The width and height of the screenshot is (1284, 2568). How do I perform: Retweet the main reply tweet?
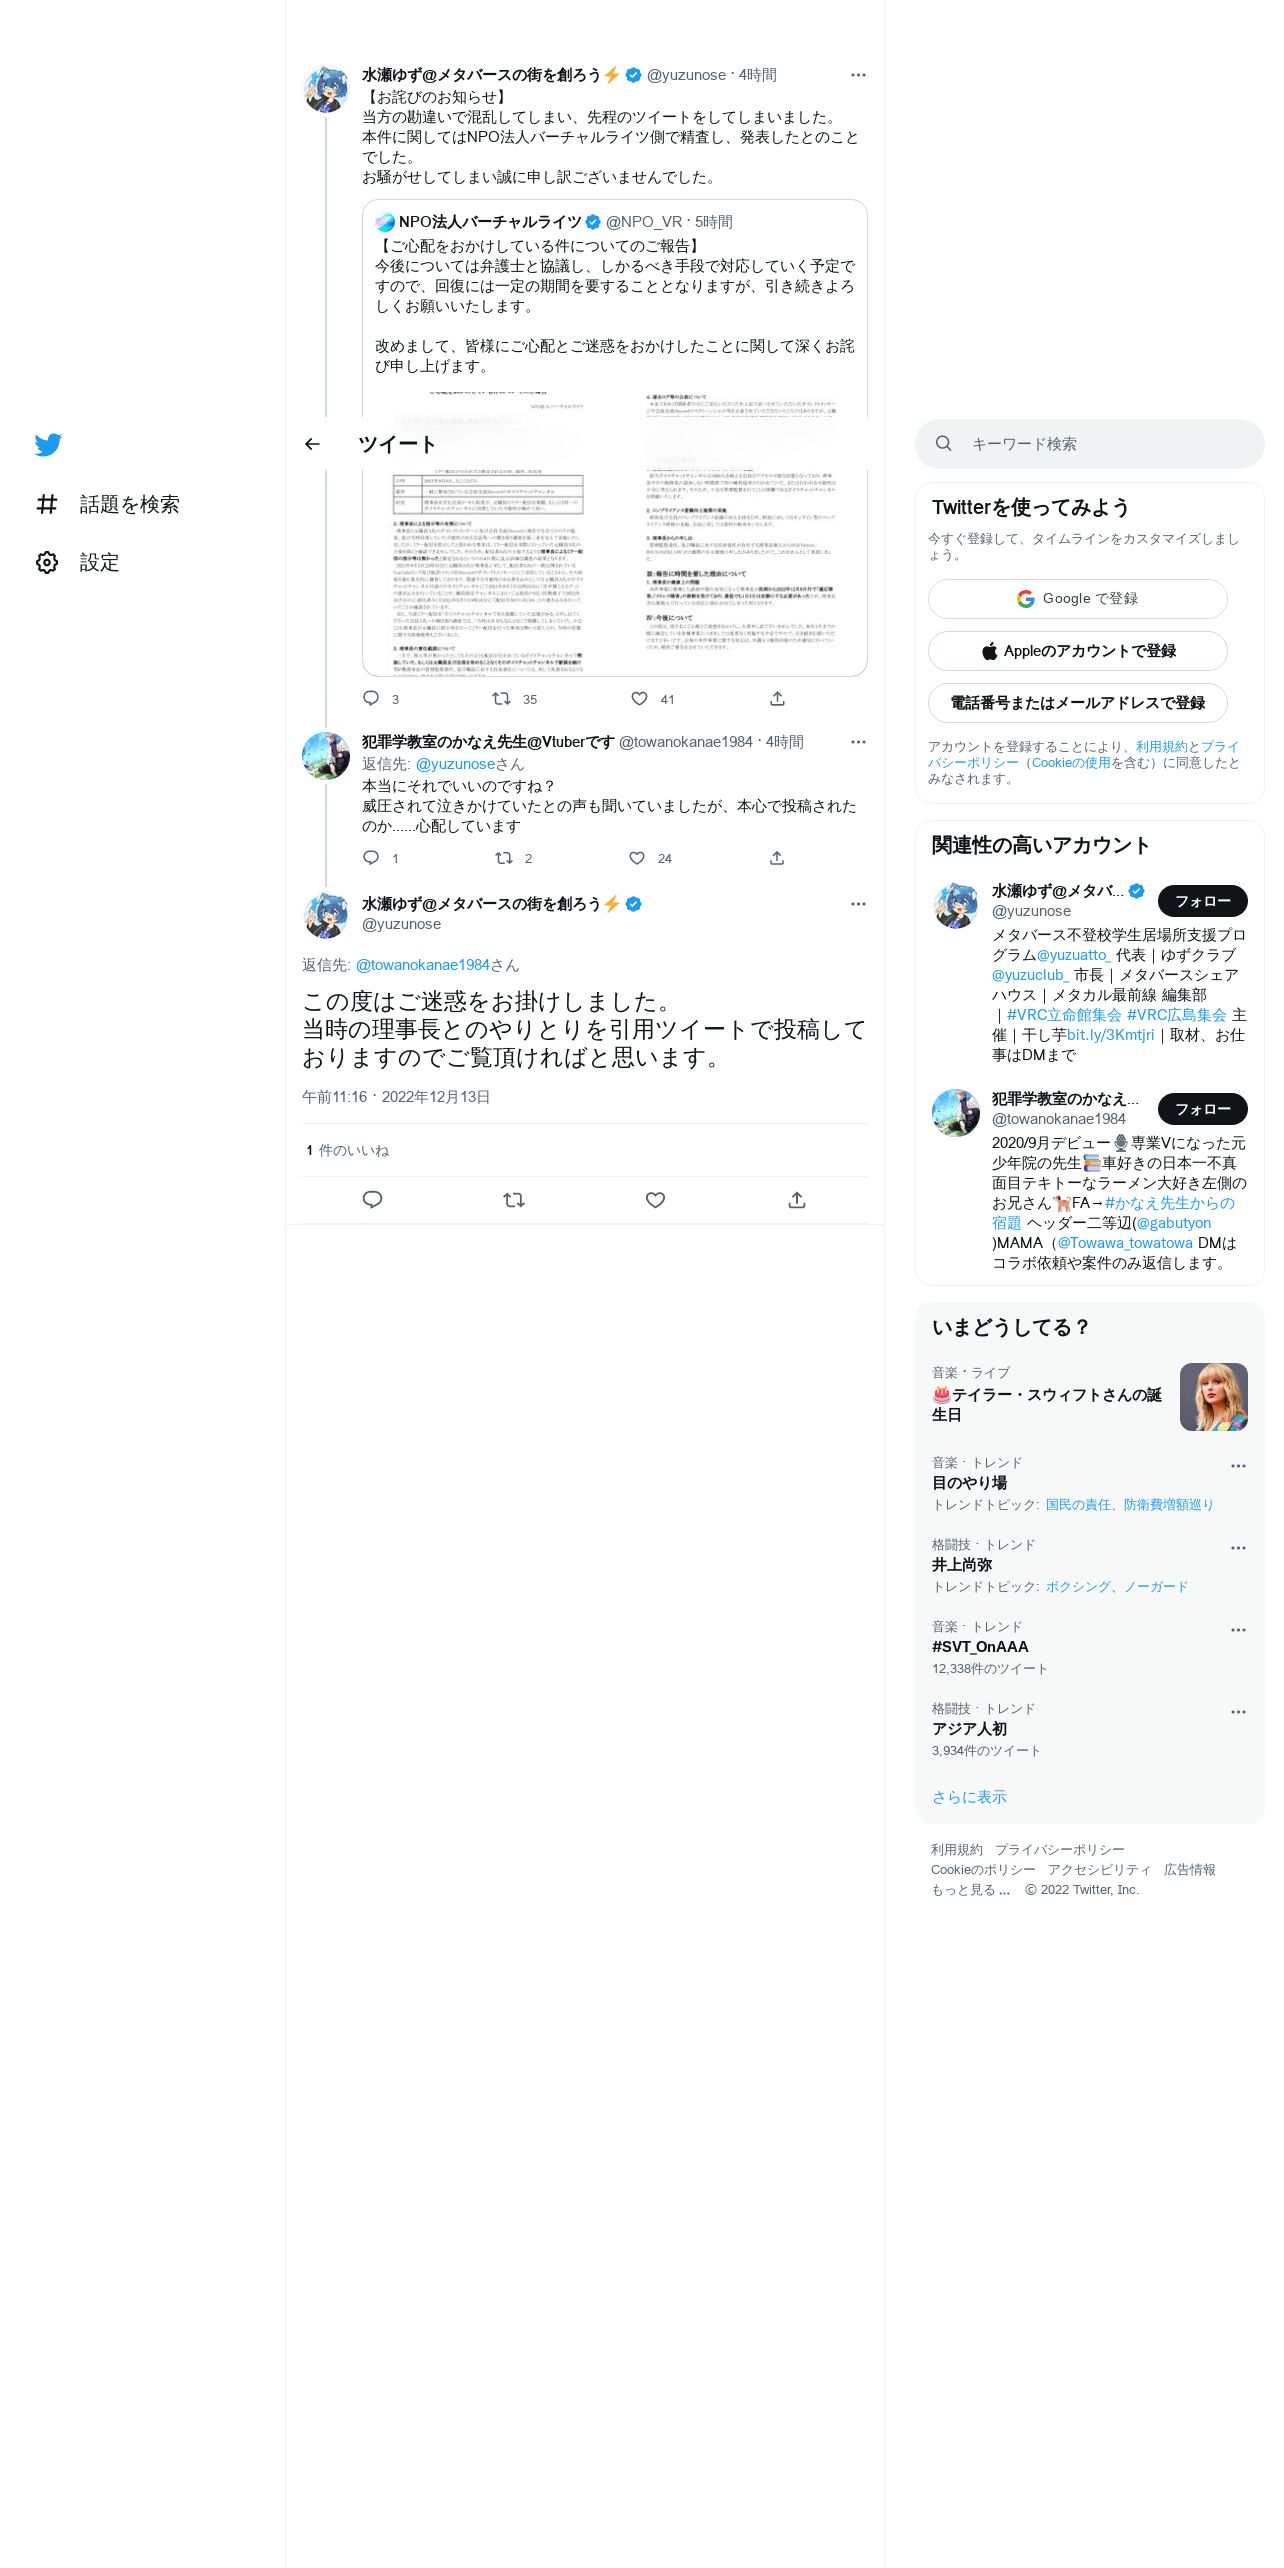pos(514,1200)
